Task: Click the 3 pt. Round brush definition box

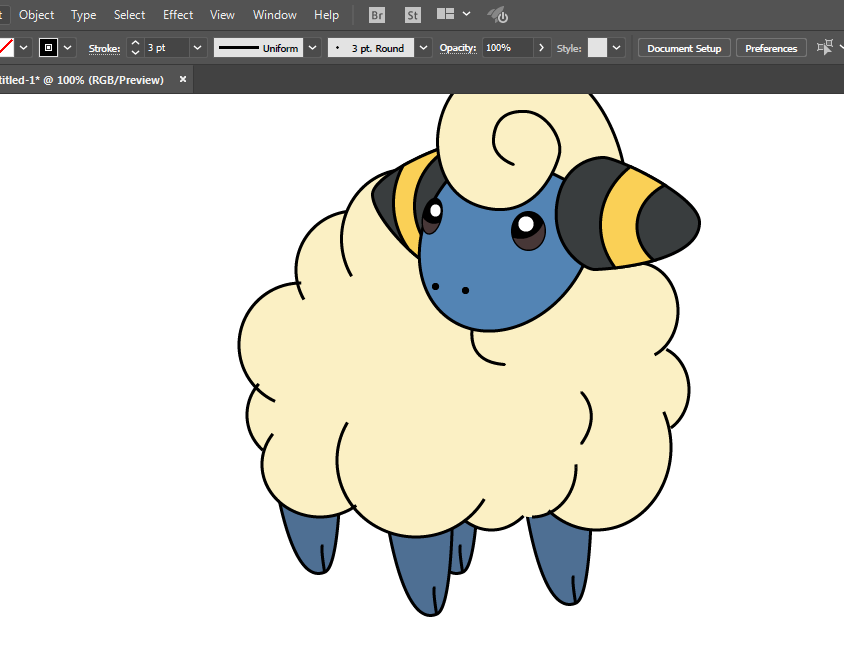Action: [x=371, y=48]
